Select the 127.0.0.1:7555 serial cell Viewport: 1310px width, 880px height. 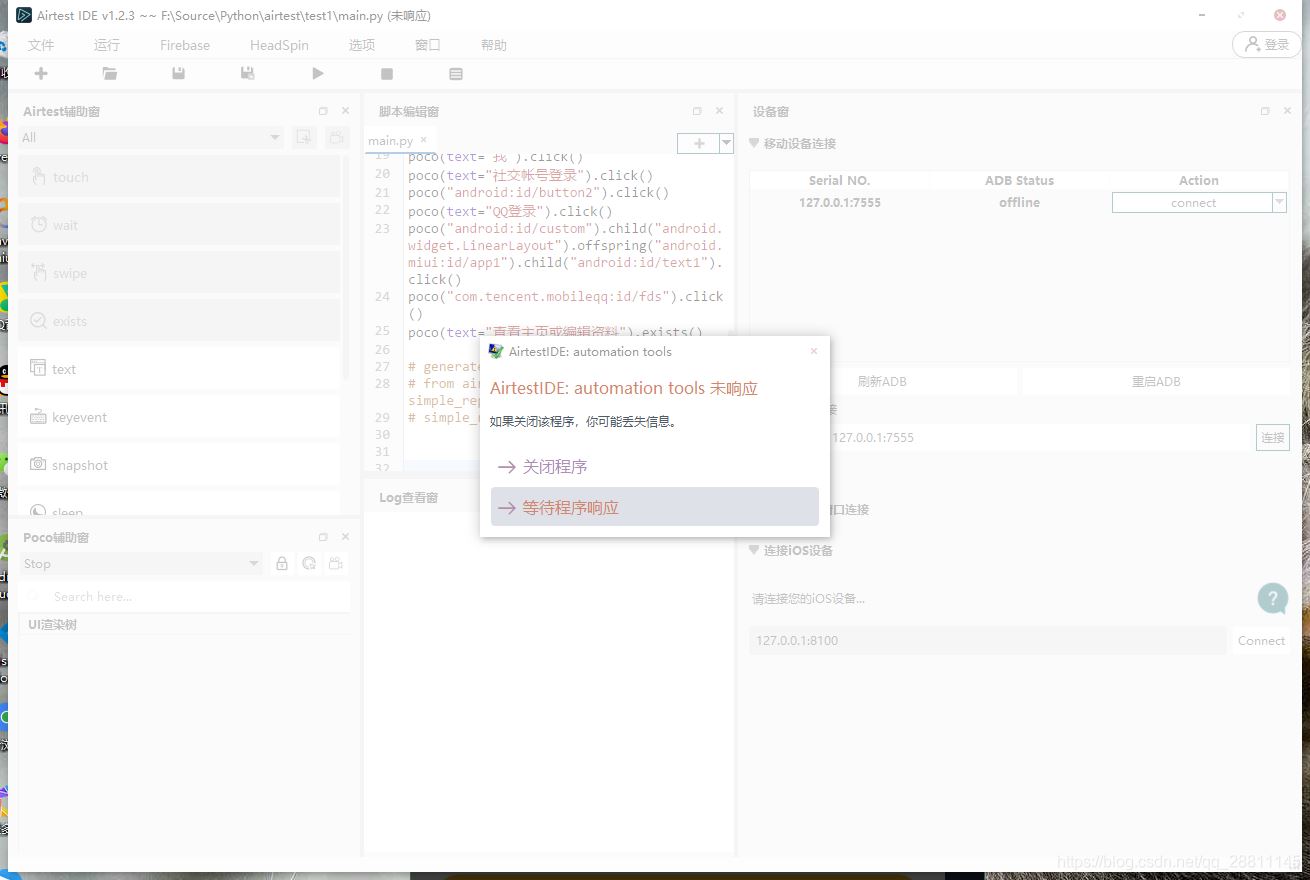[840, 203]
